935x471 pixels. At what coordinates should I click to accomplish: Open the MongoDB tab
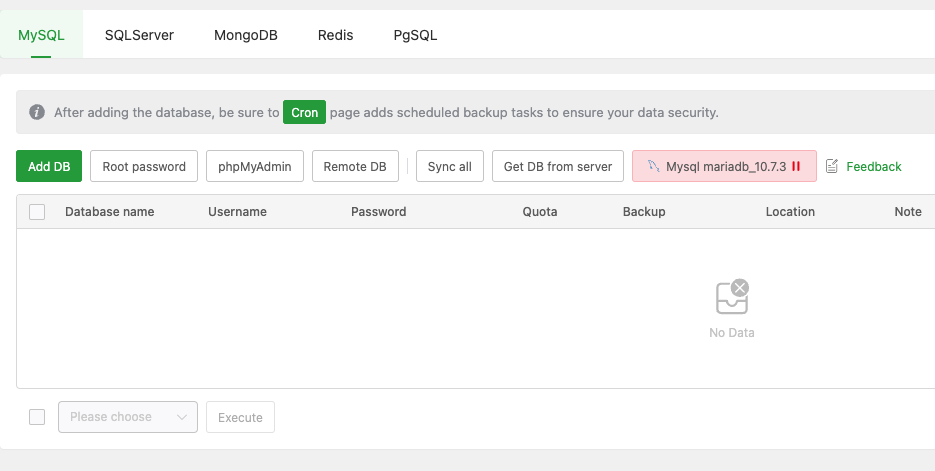(245, 35)
